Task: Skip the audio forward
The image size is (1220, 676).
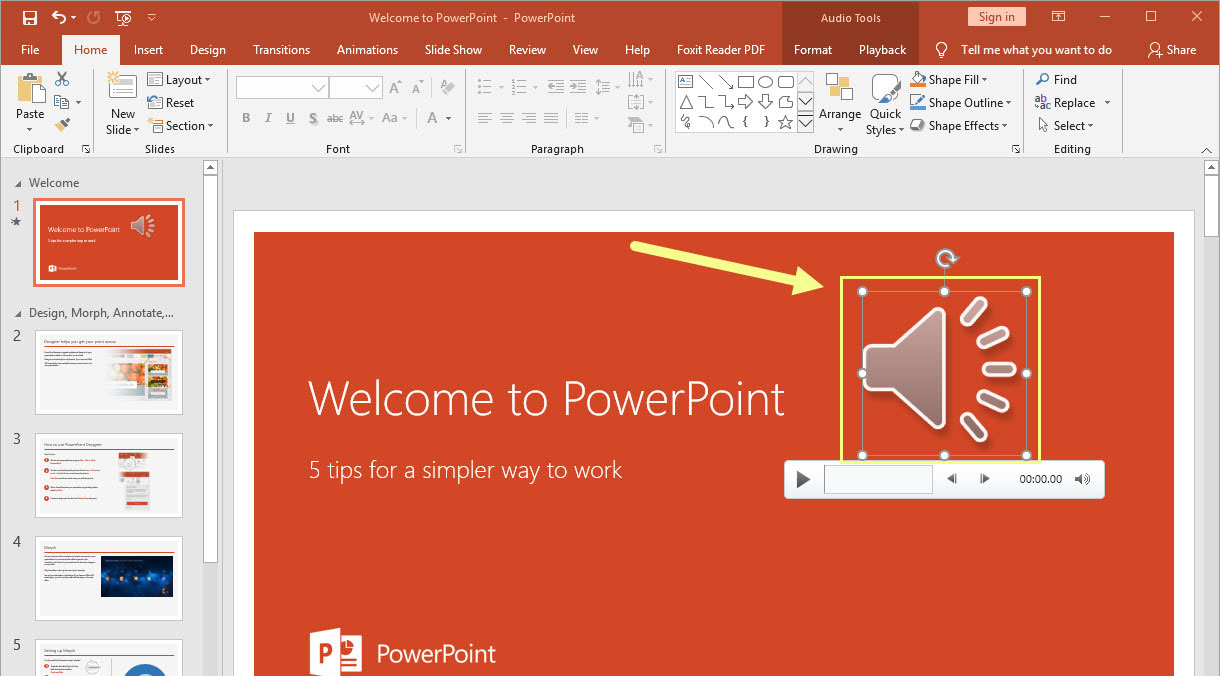Action: coord(984,479)
